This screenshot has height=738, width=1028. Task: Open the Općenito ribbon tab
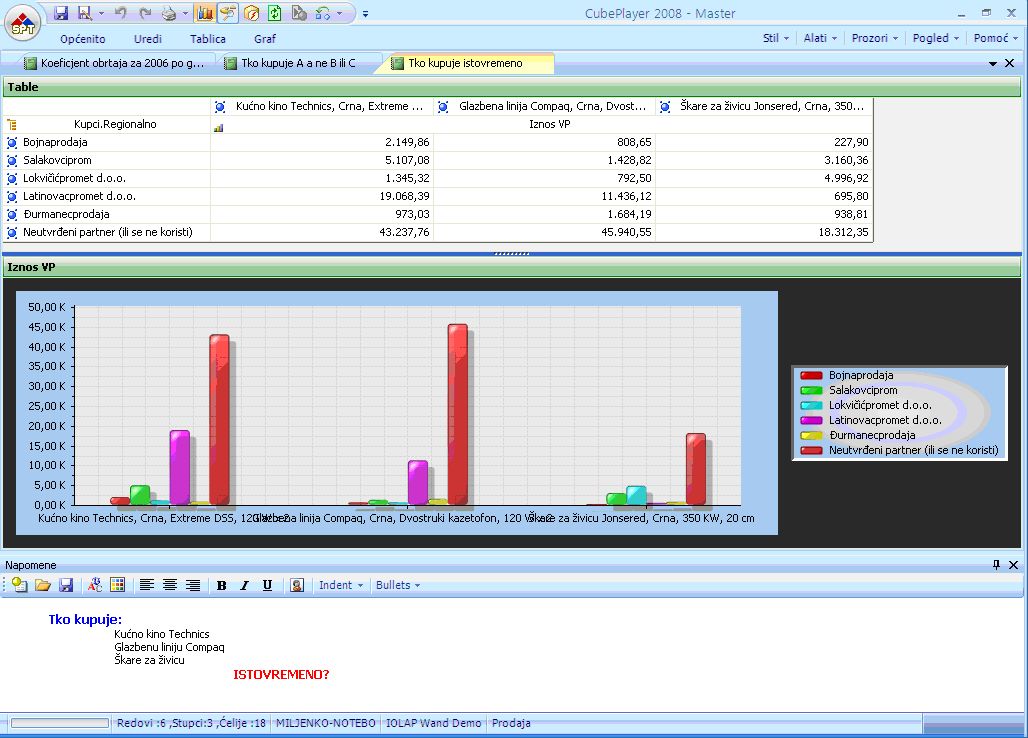[83, 39]
